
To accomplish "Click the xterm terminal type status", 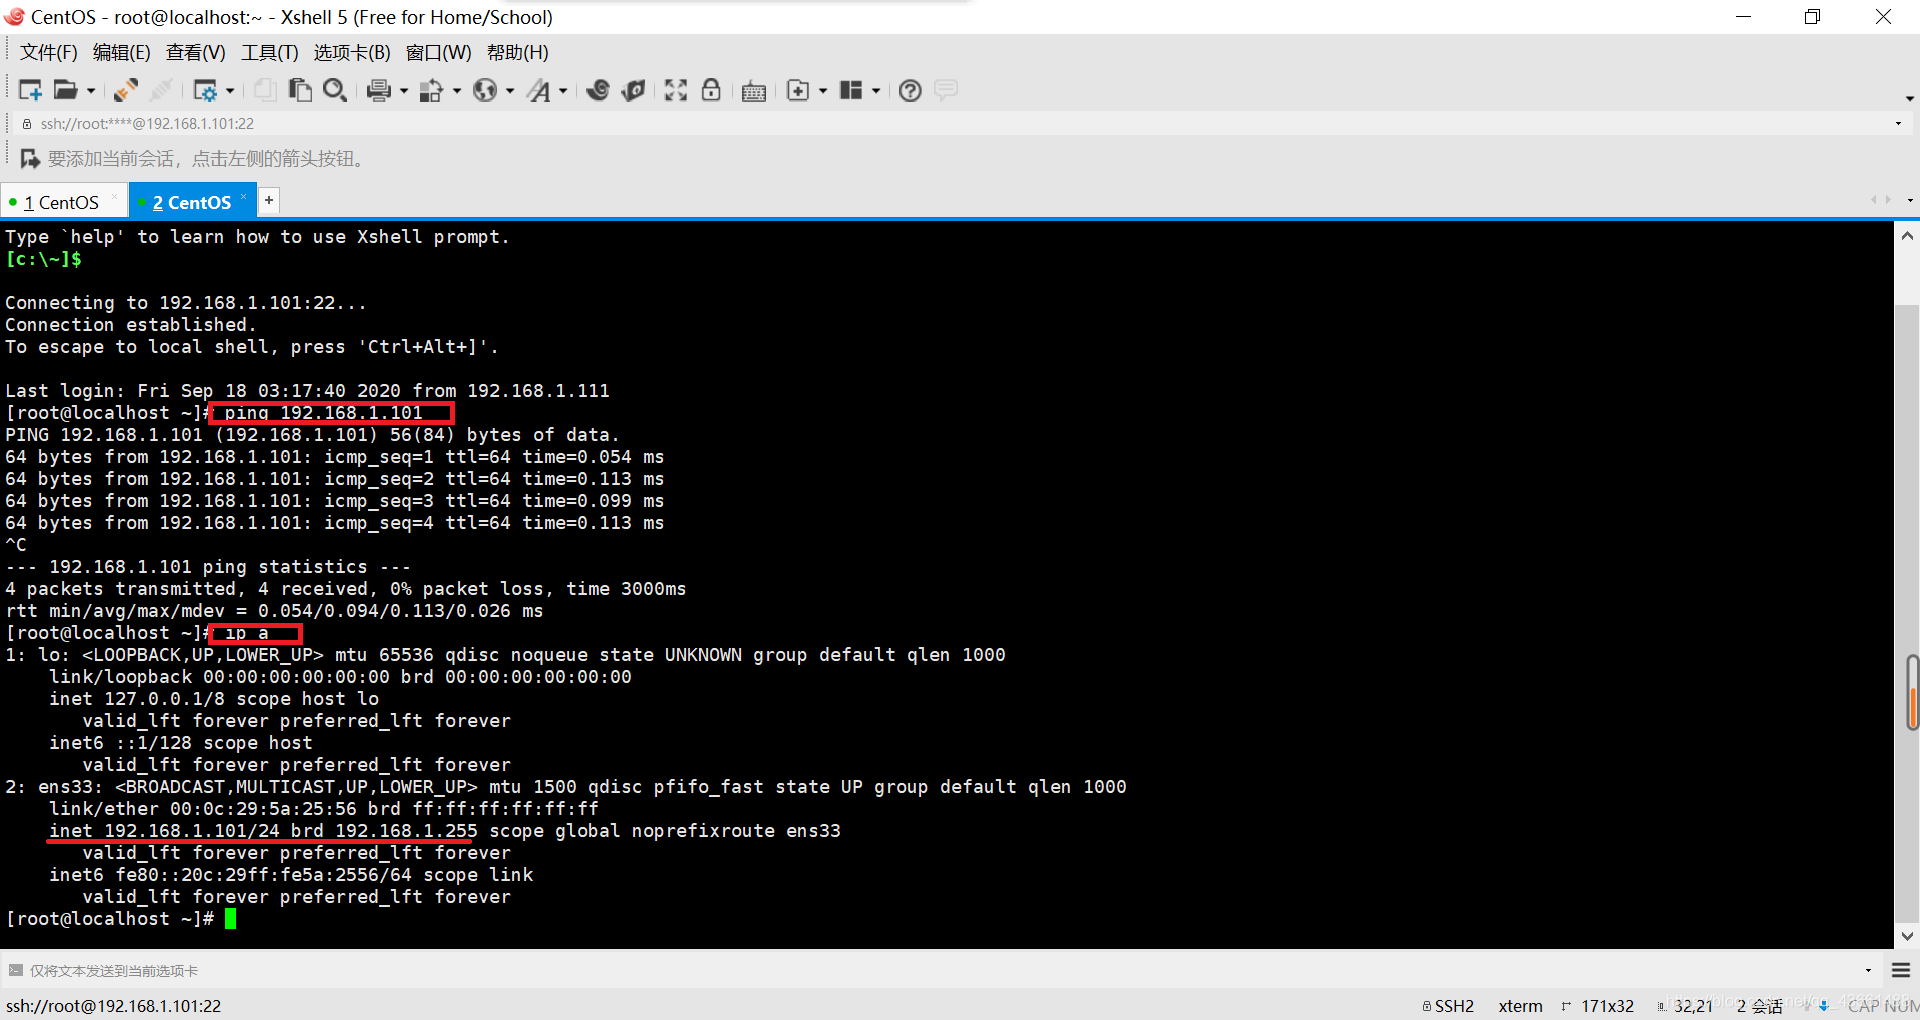I will pyautogui.click(x=1520, y=1006).
